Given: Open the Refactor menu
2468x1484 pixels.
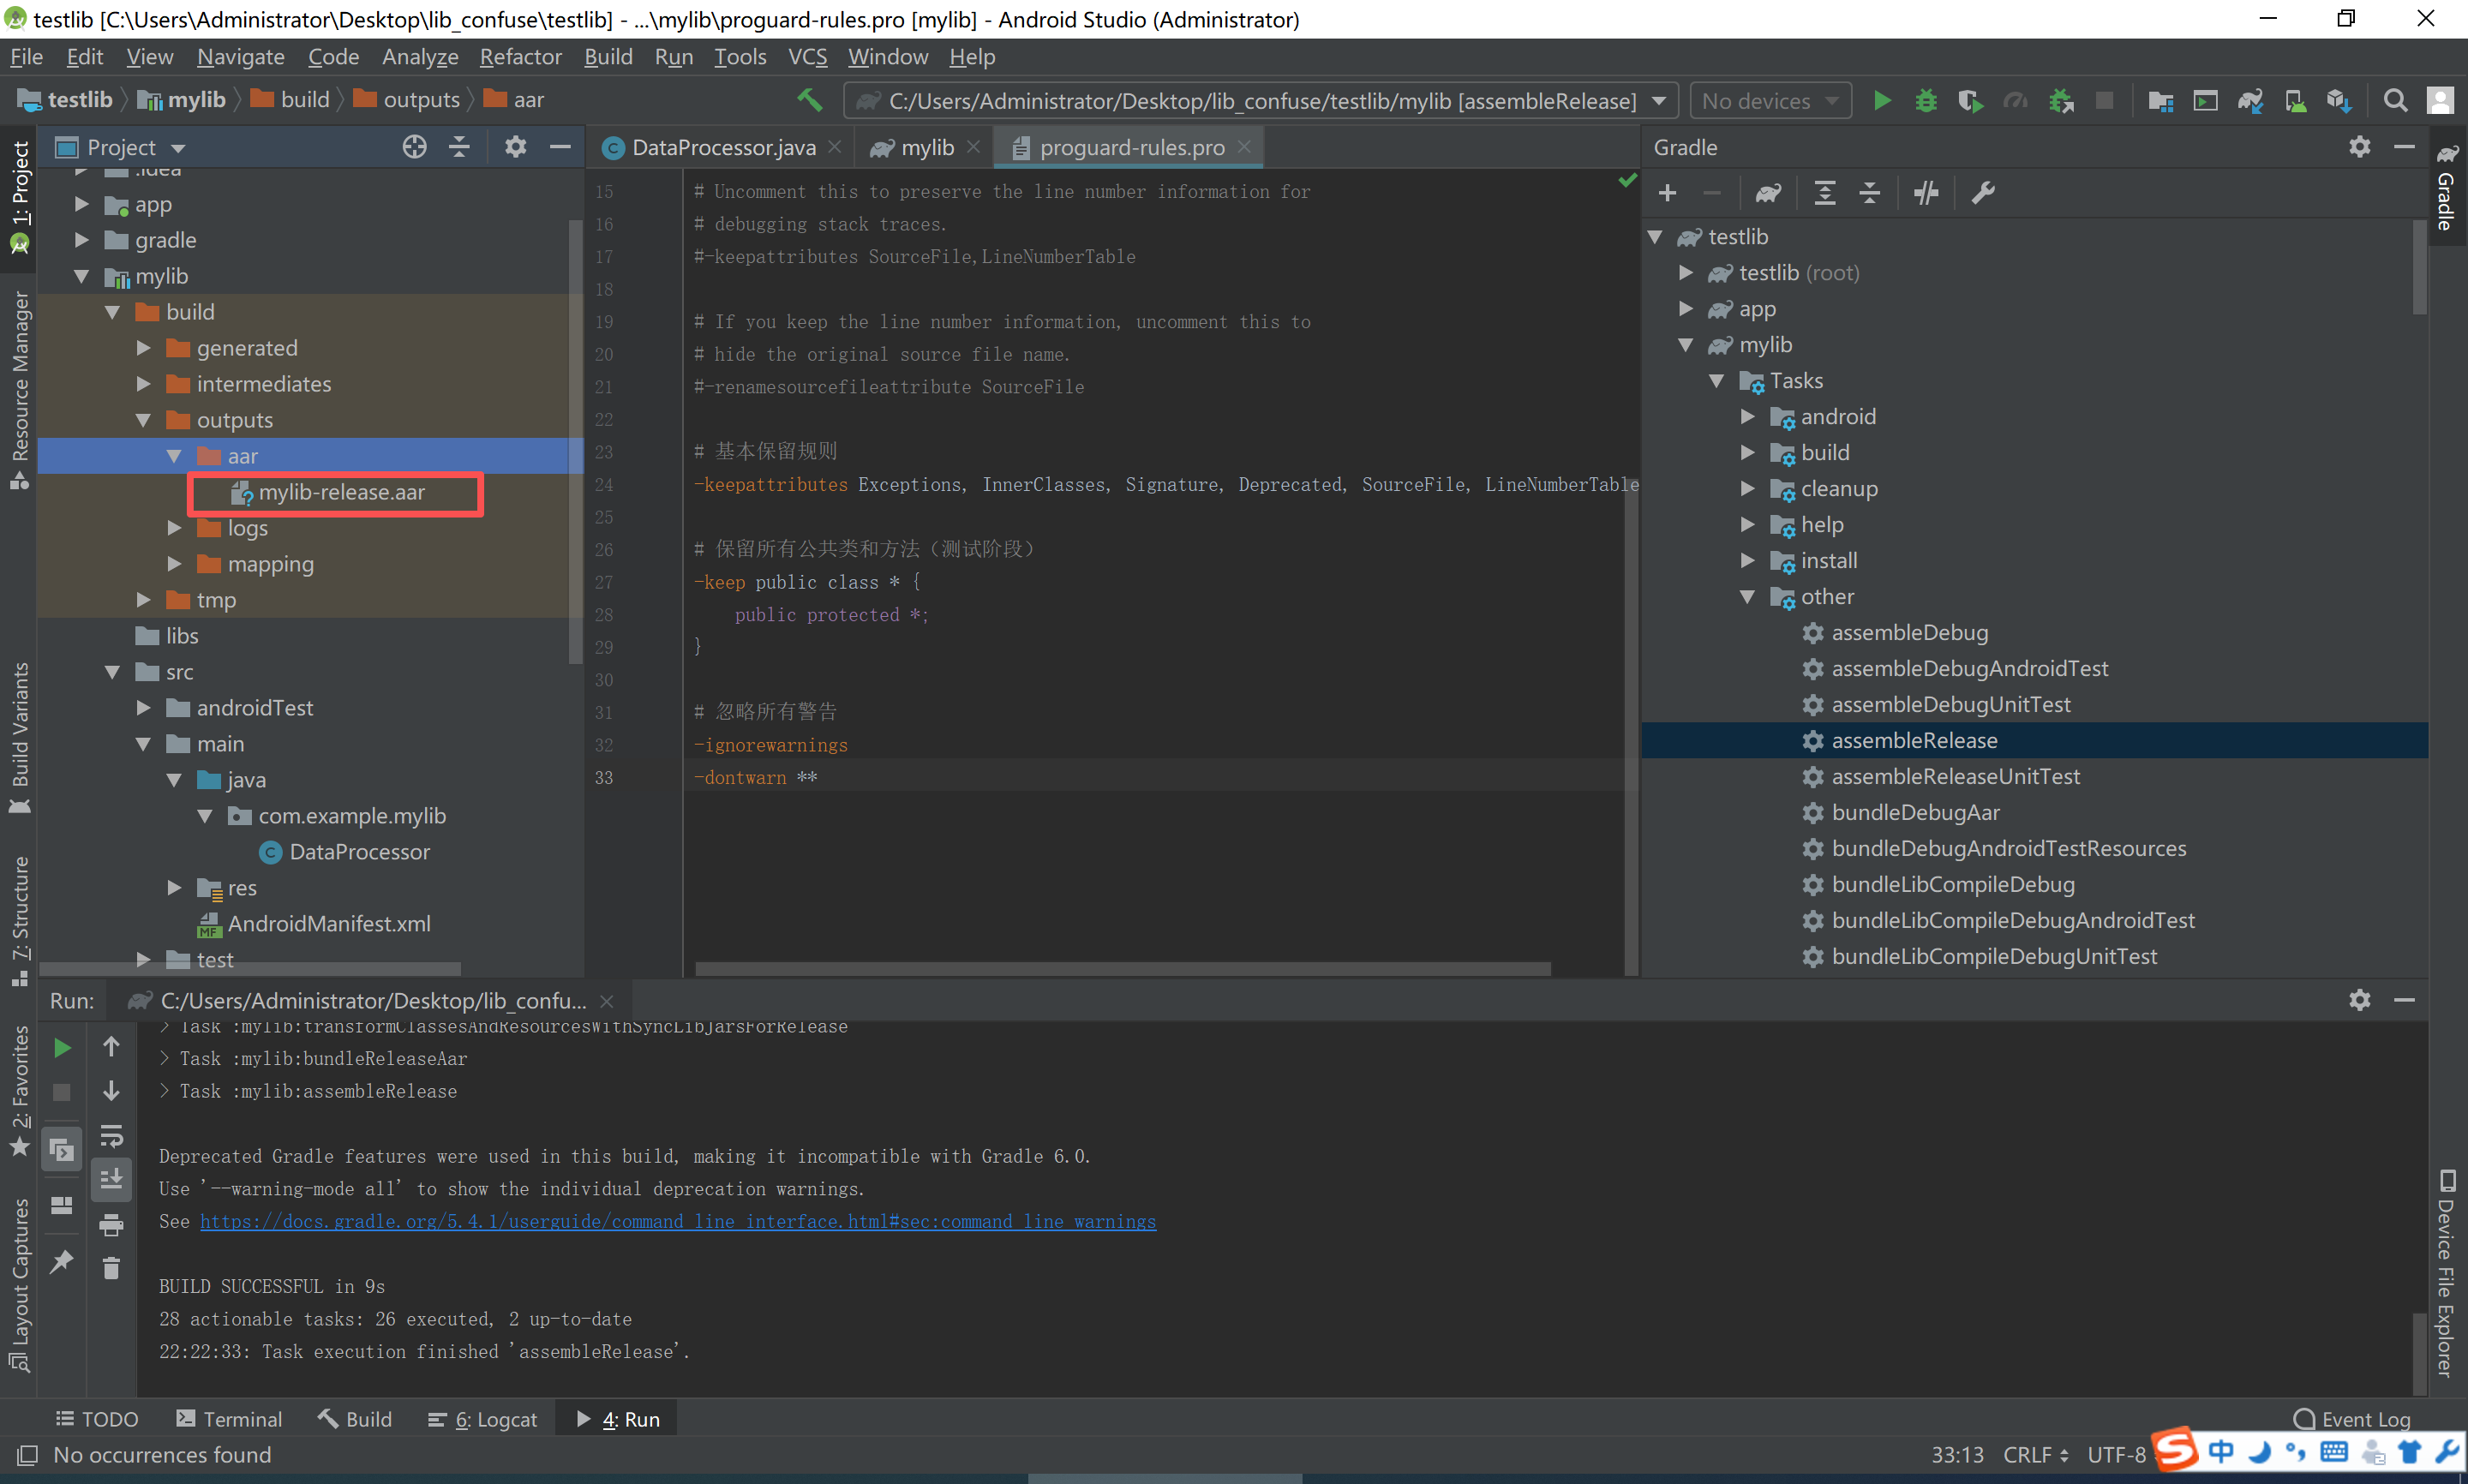Looking at the screenshot, I should (x=520, y=57).
